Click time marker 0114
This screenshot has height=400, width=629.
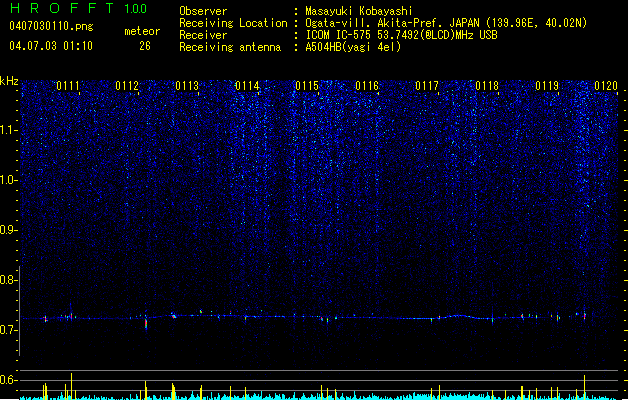[x=247, y=86]
